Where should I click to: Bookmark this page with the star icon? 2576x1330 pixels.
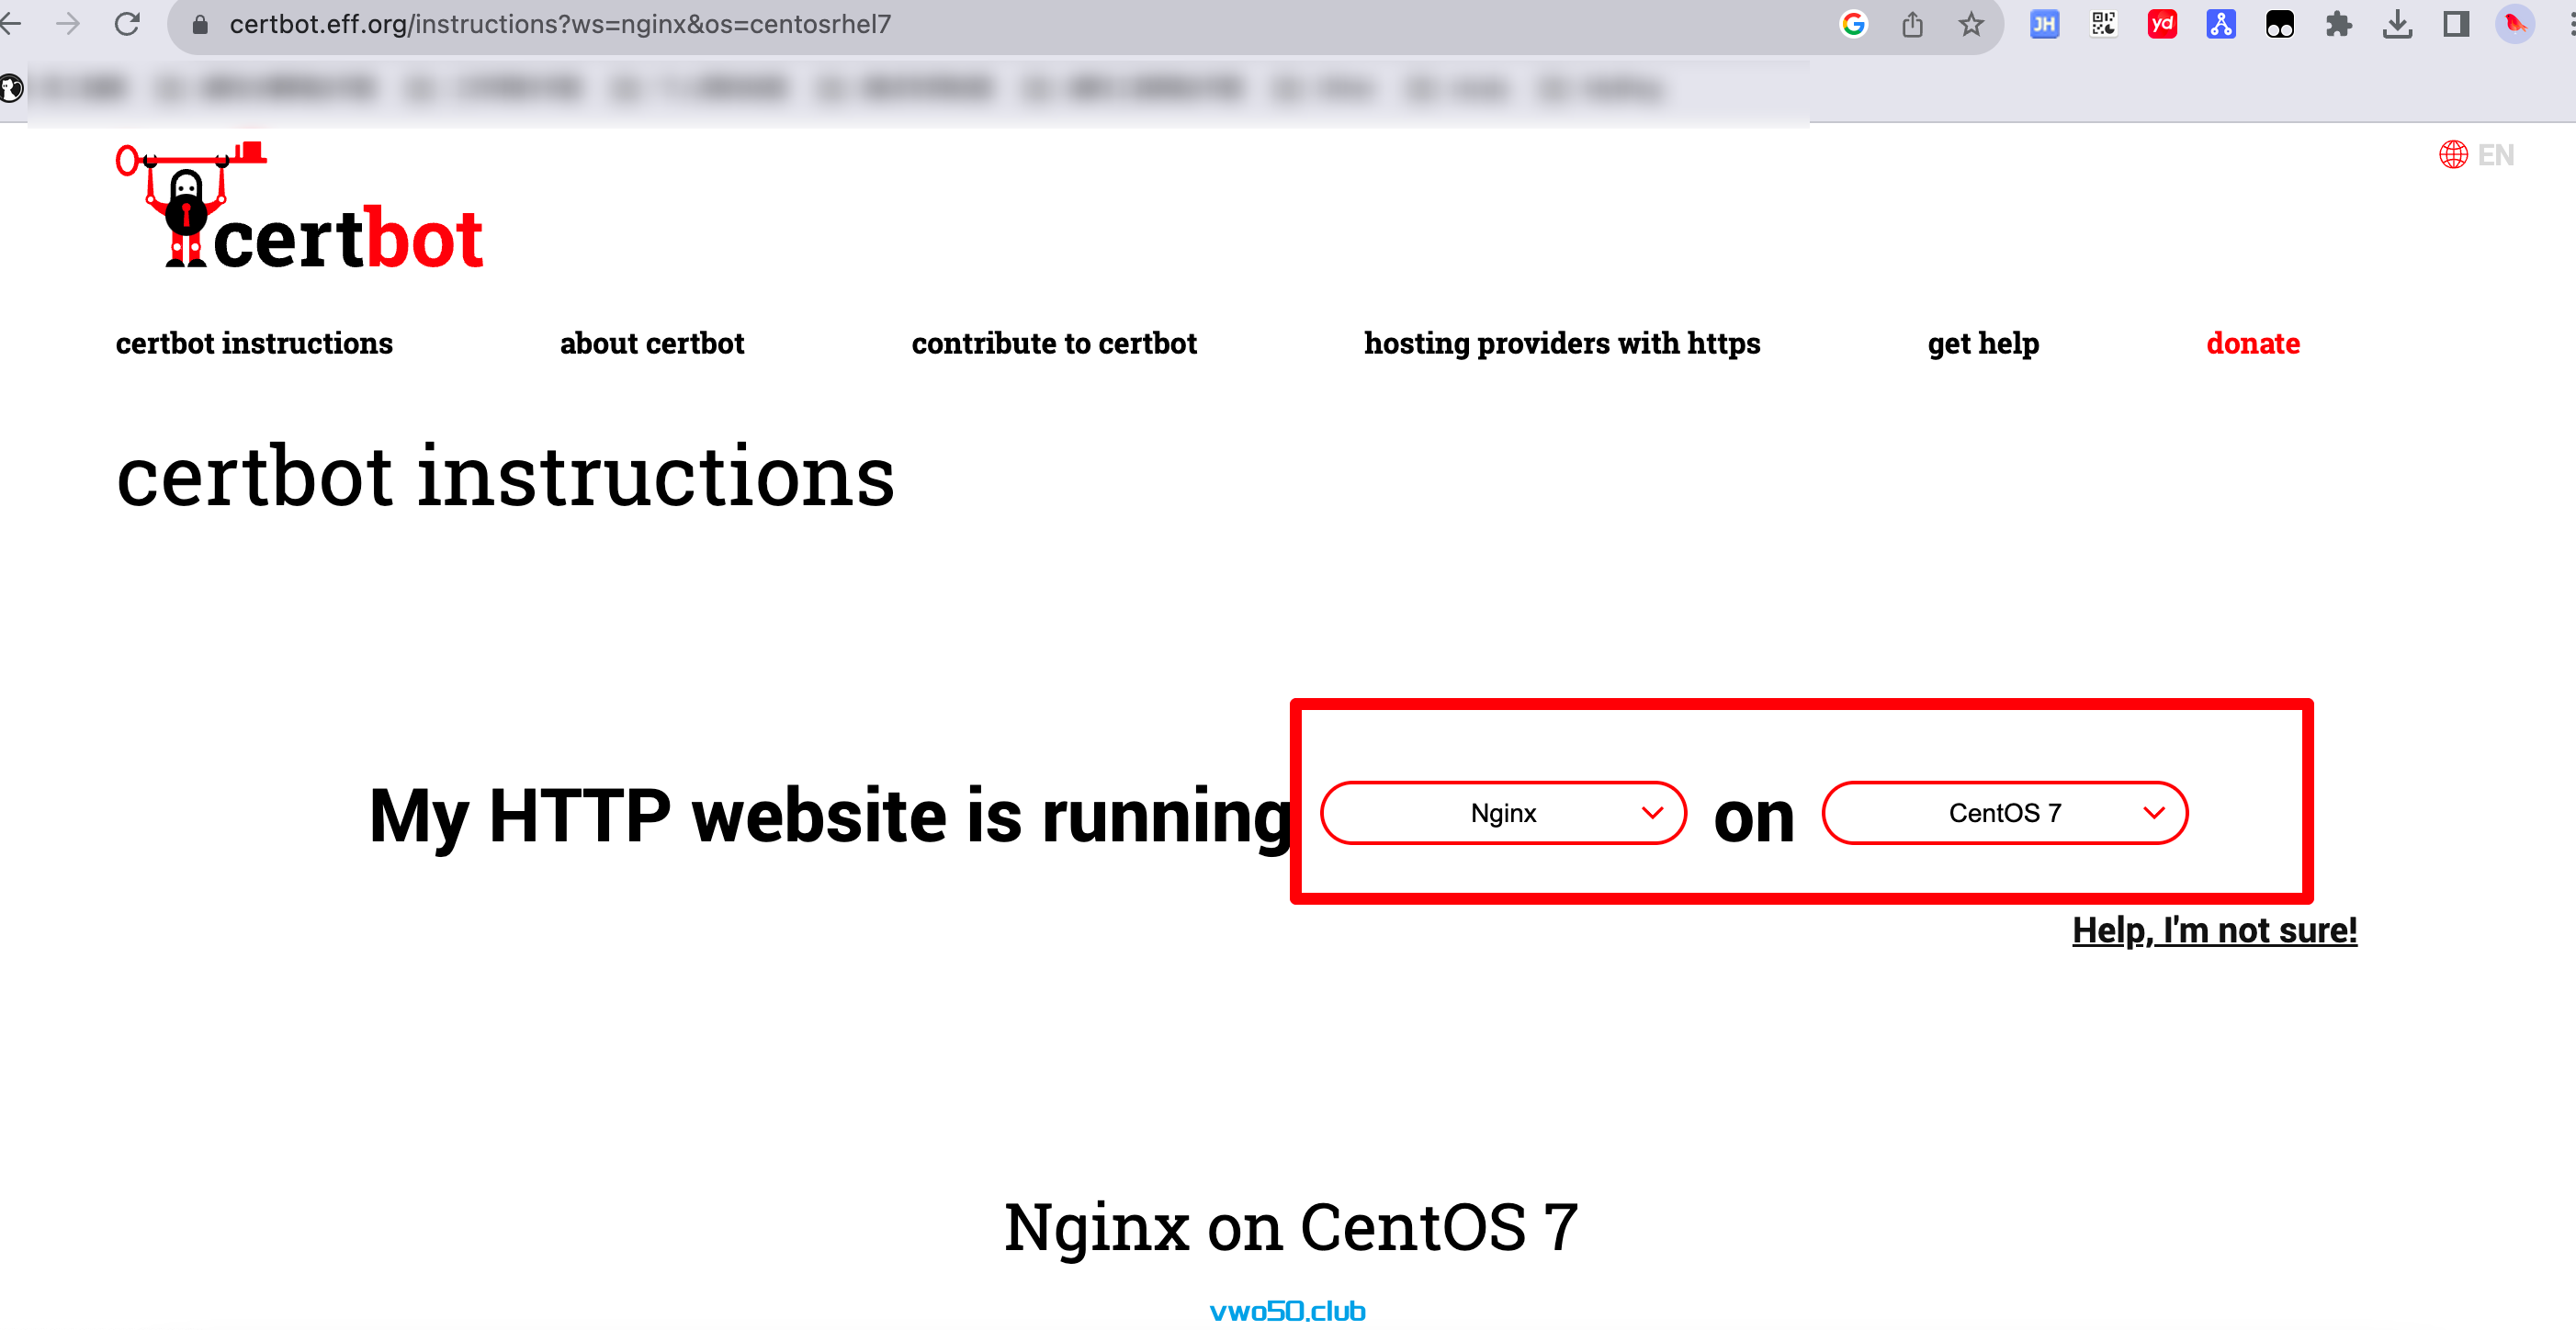tap(1971, 24)
